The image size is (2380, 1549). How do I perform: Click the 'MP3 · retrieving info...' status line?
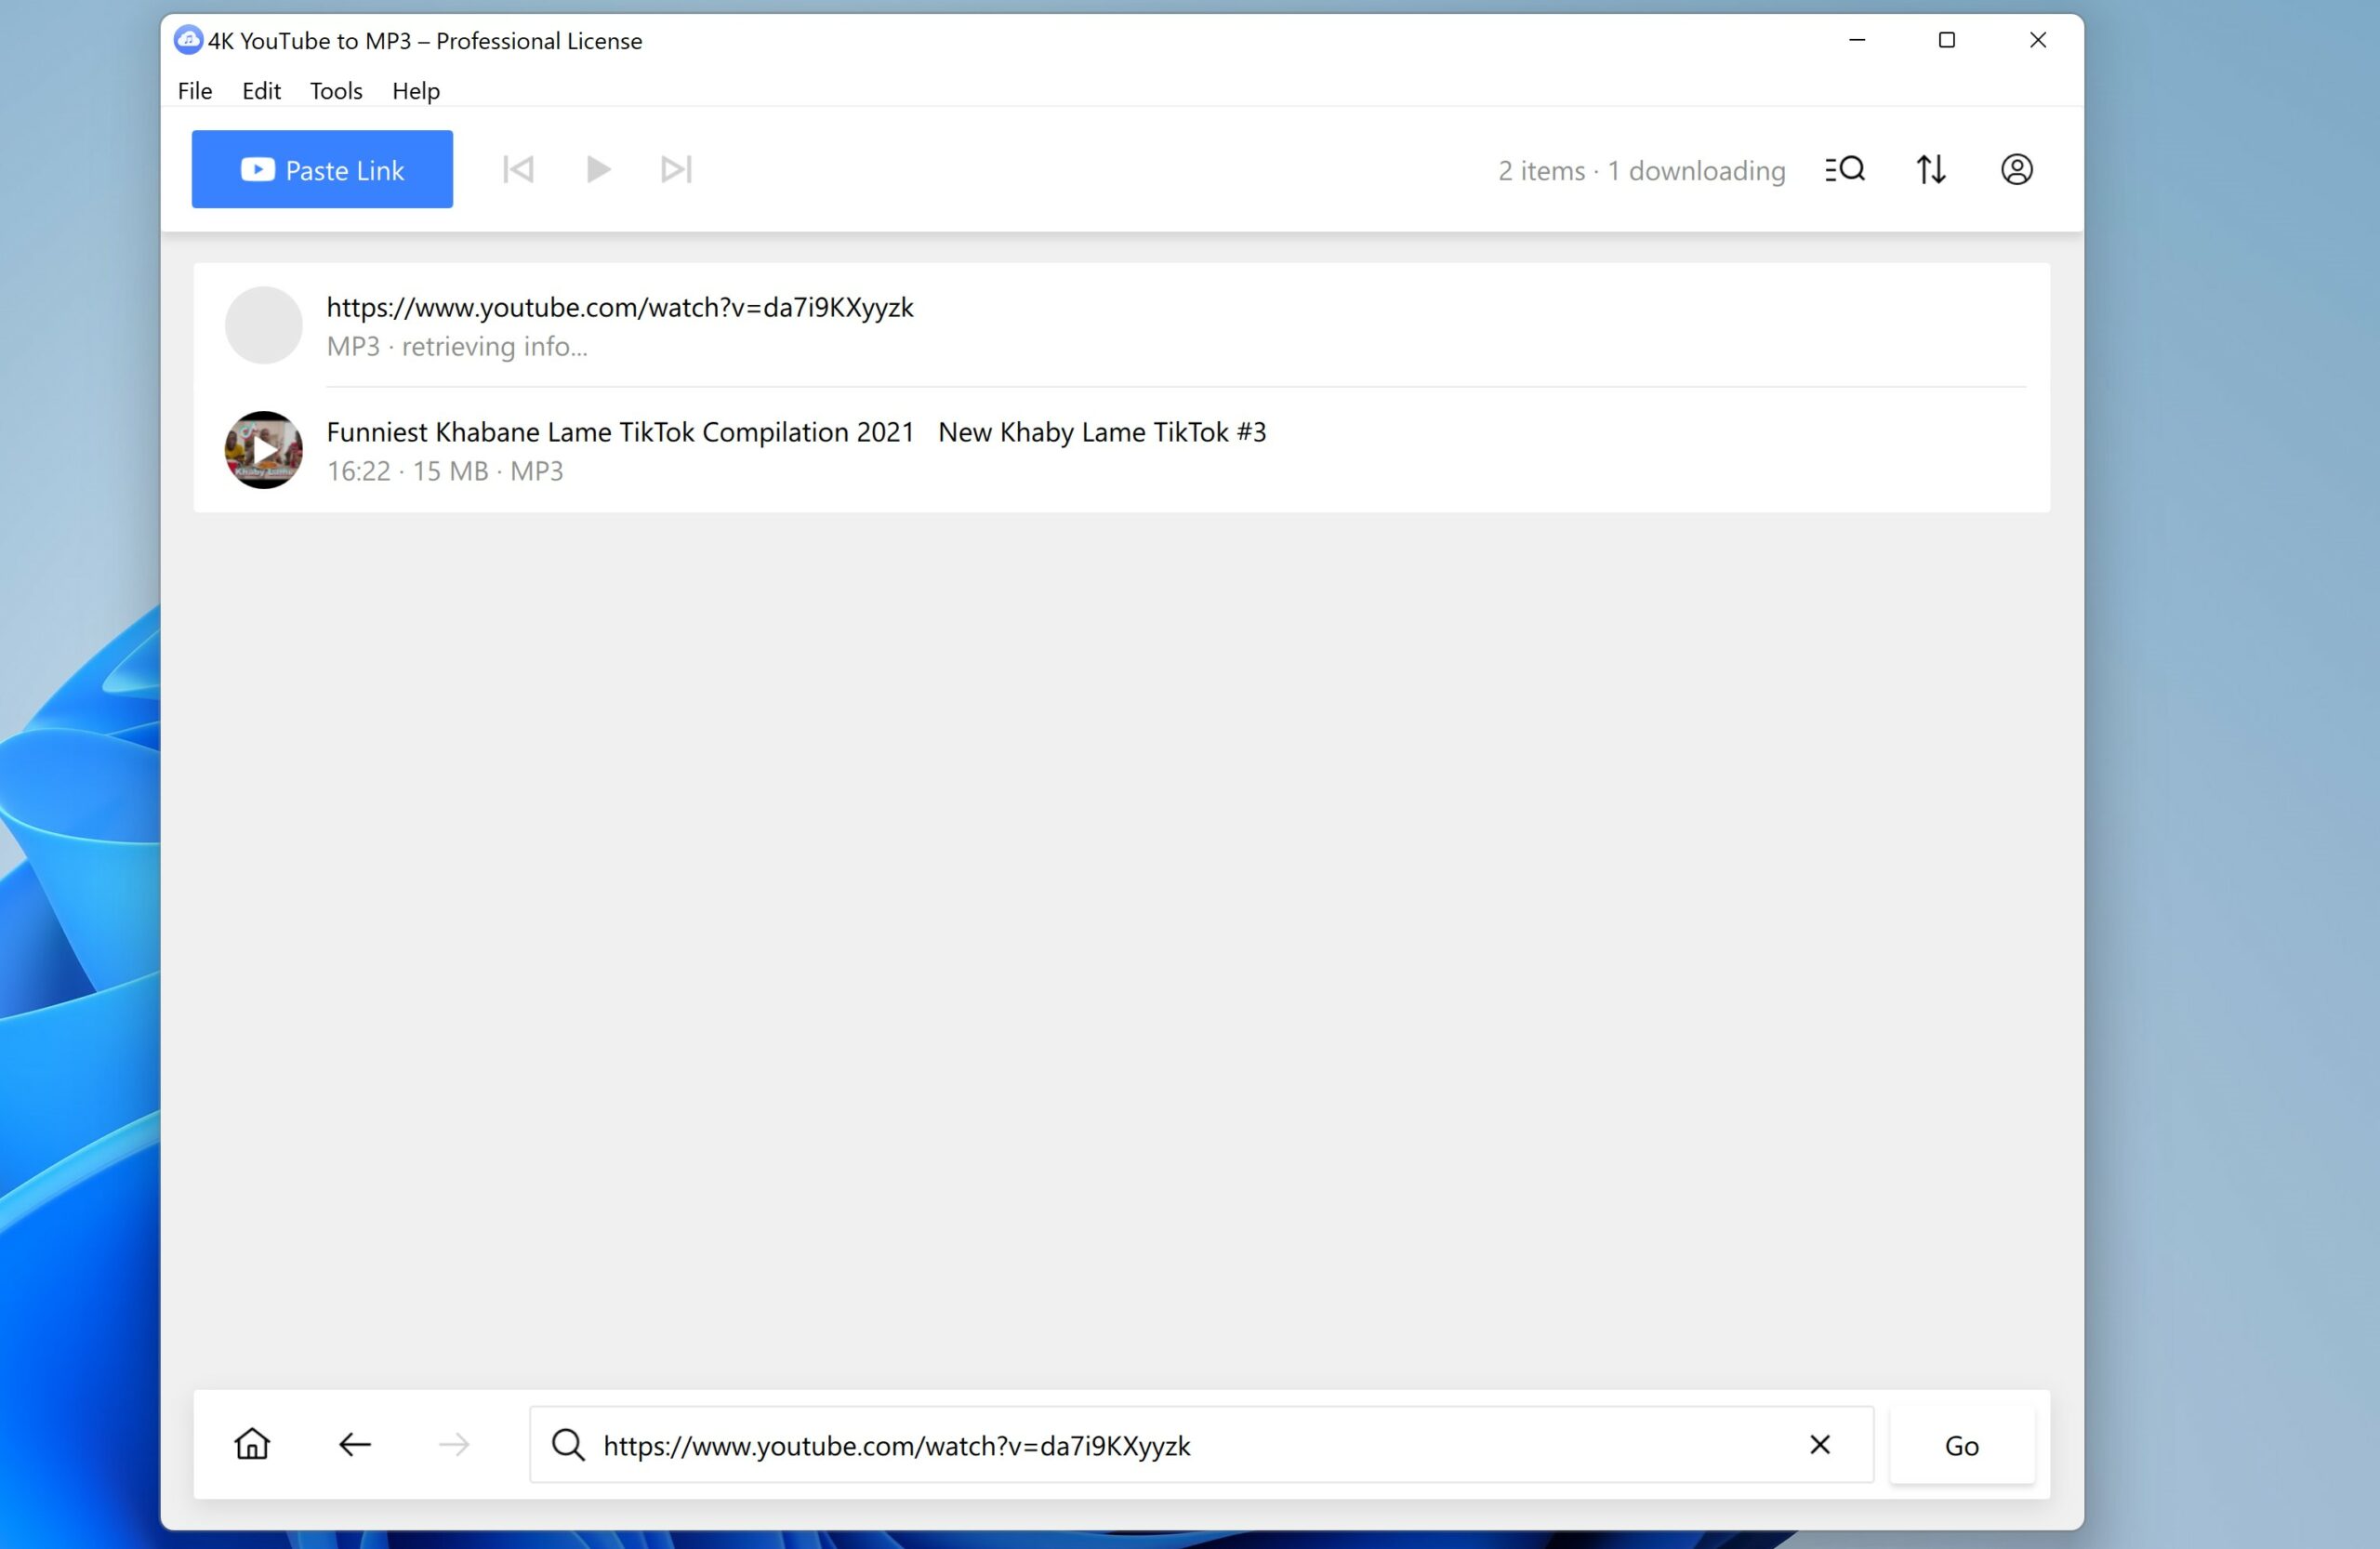coord(457,346)
